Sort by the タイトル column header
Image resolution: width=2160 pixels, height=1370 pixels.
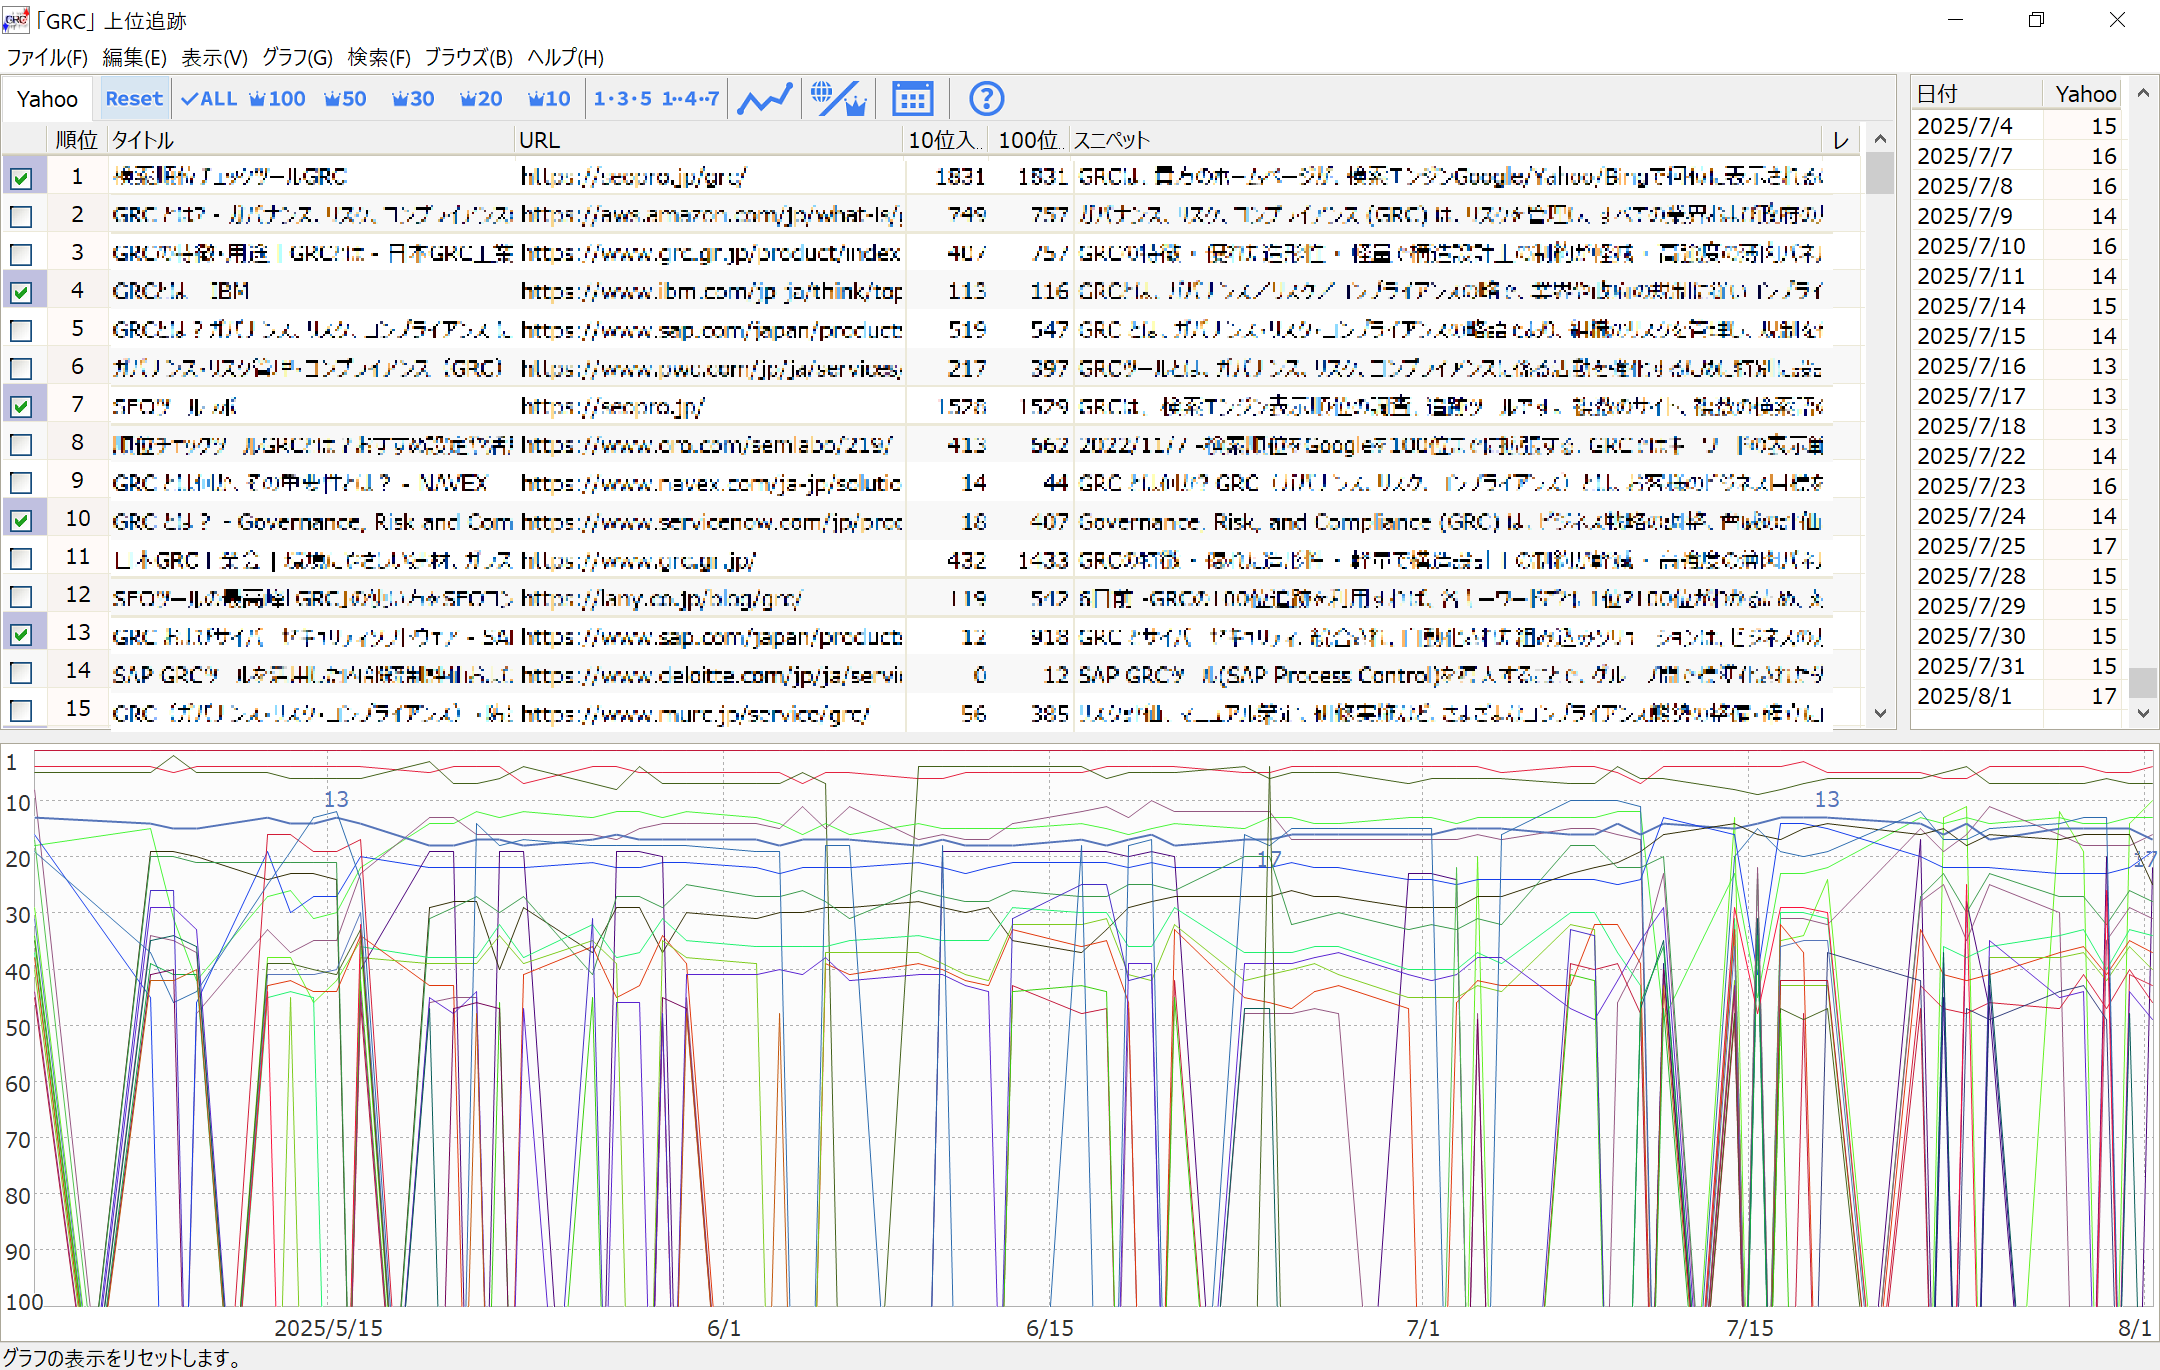[x=311, y=140]
